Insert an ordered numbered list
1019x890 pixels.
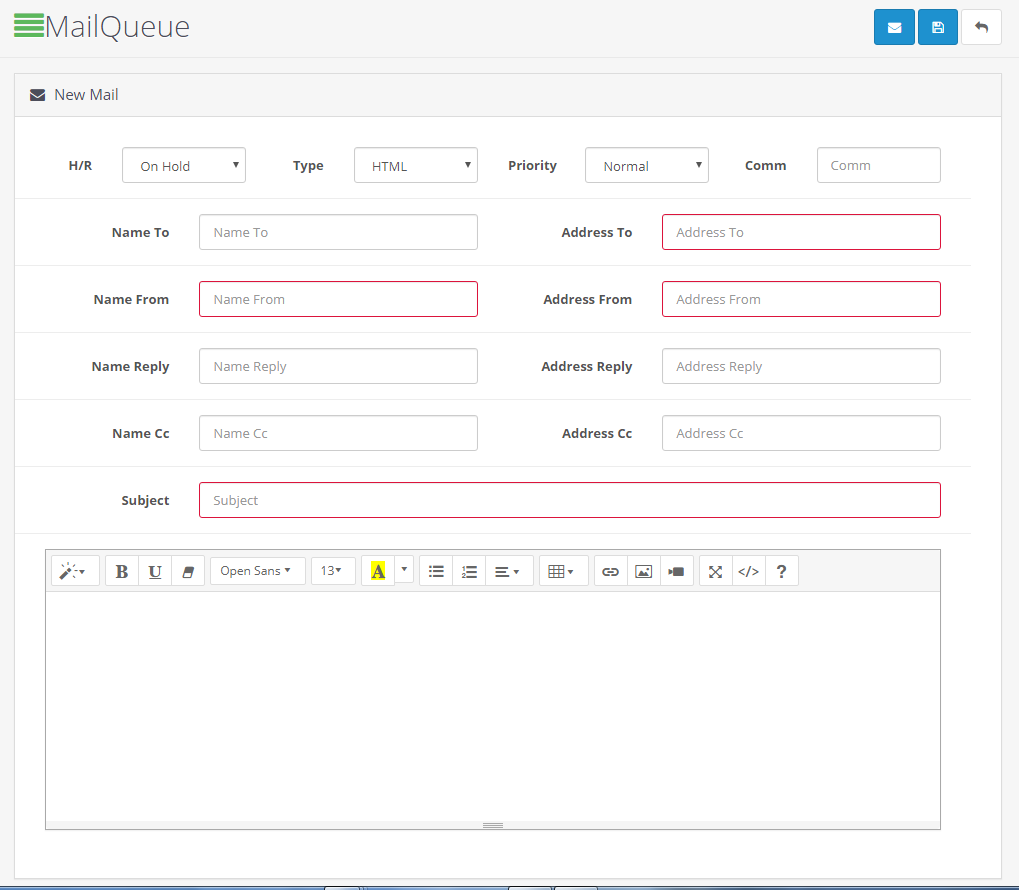click(469, 571)
